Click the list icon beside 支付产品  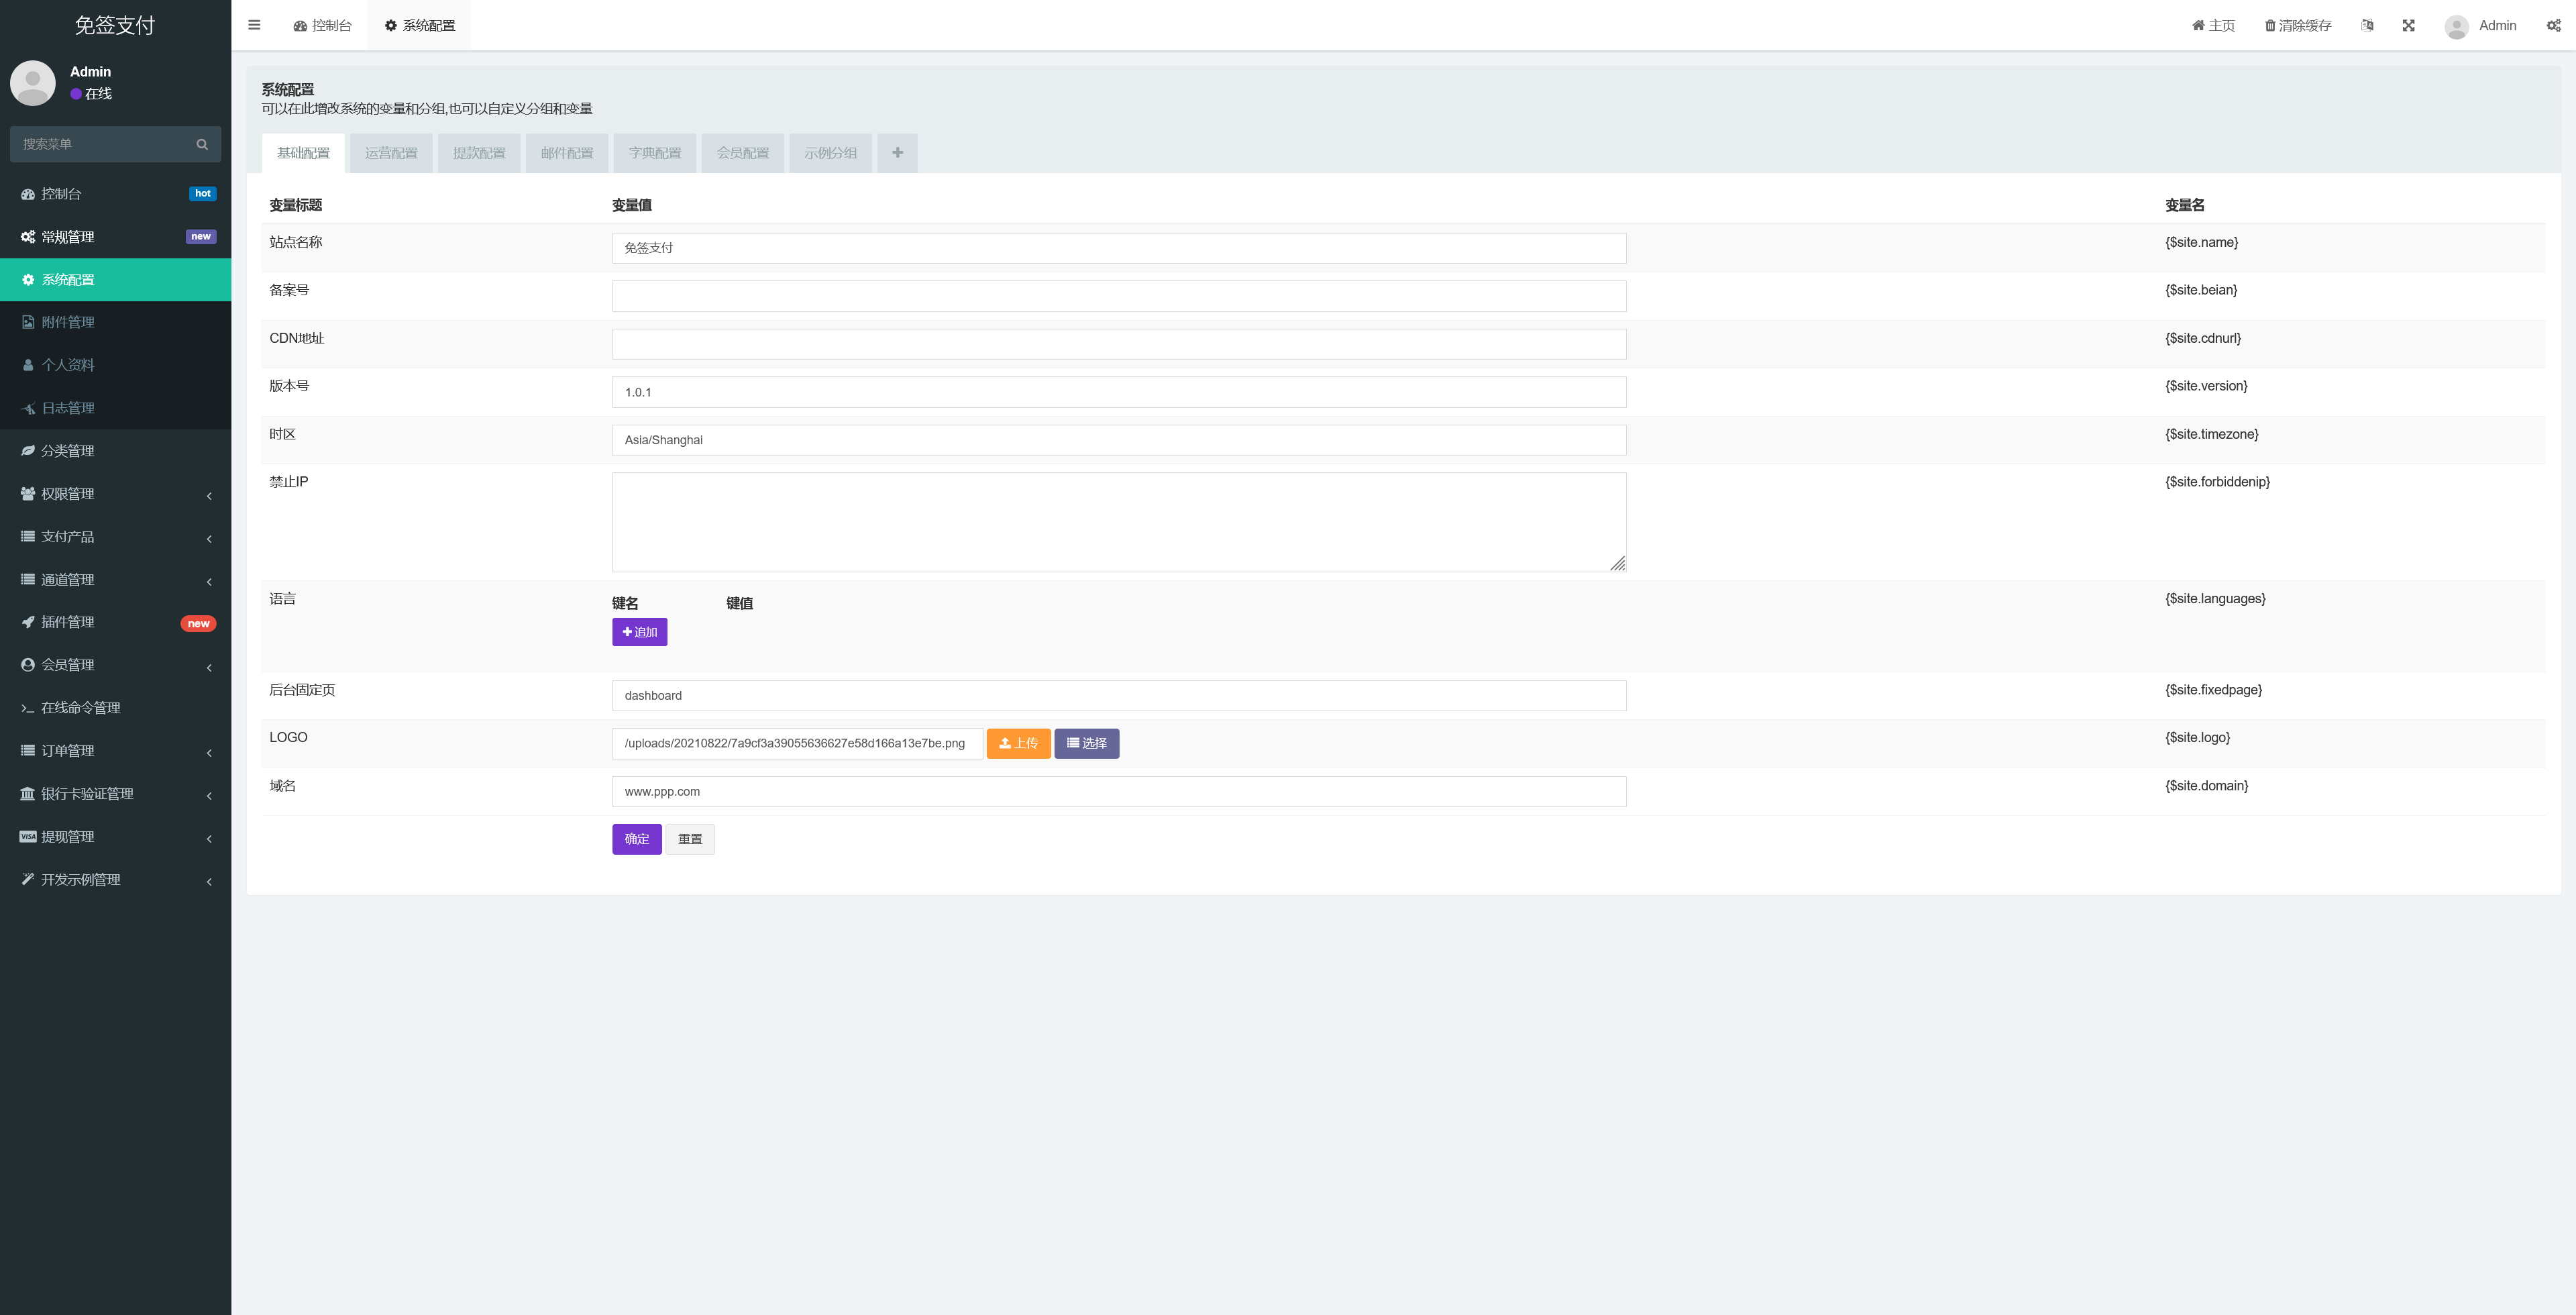[x=28, y=537]
